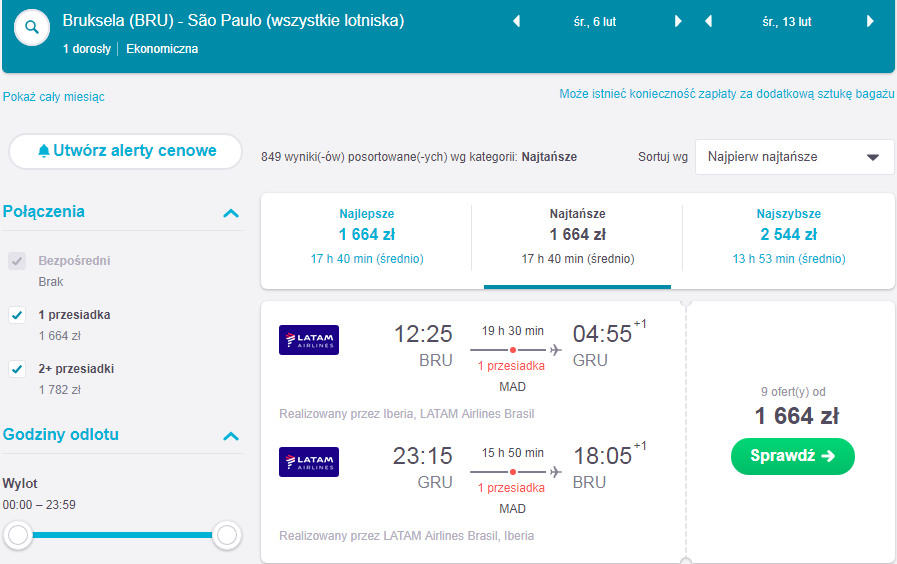
Task: Go to next departure date after śr., 6 lut
Action: [x=678, y=22]
